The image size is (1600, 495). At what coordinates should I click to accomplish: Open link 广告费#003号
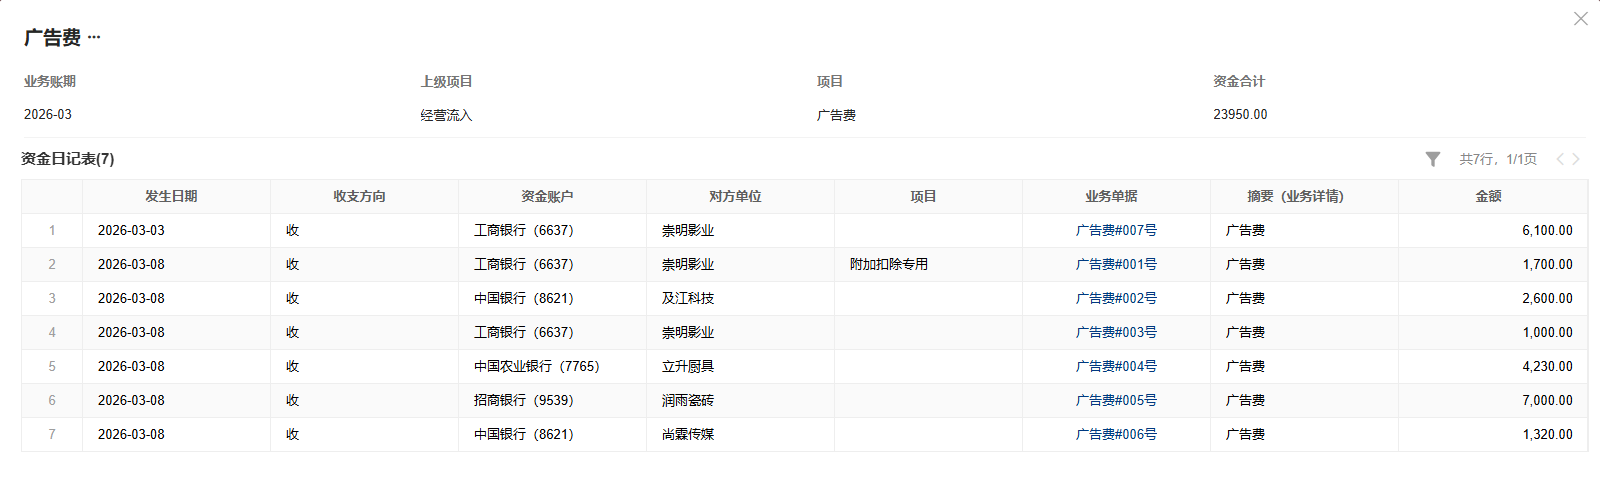pos(1116,332)
